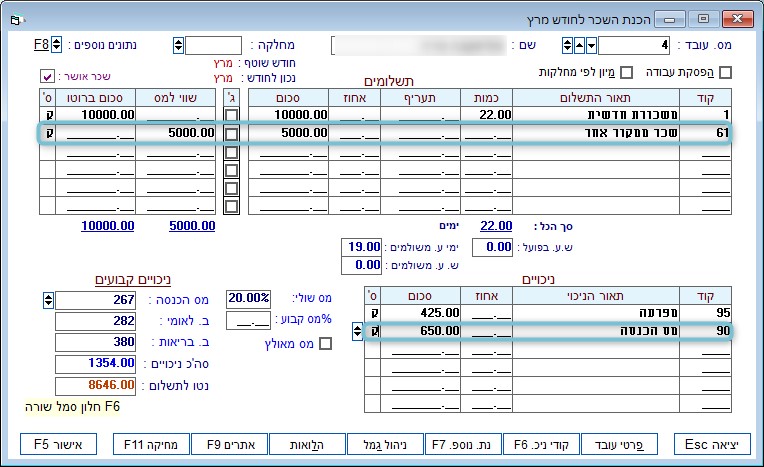The image size is (764, 467).
Task: Toggle הפסקת עבודה checkbox
Action: [x=726, y=72]
